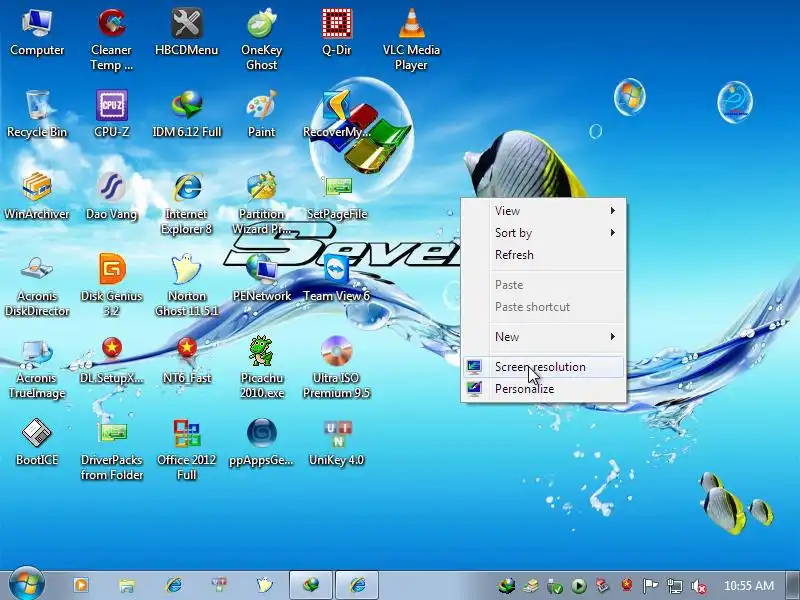Expand the New submenu

pos(543,337)
